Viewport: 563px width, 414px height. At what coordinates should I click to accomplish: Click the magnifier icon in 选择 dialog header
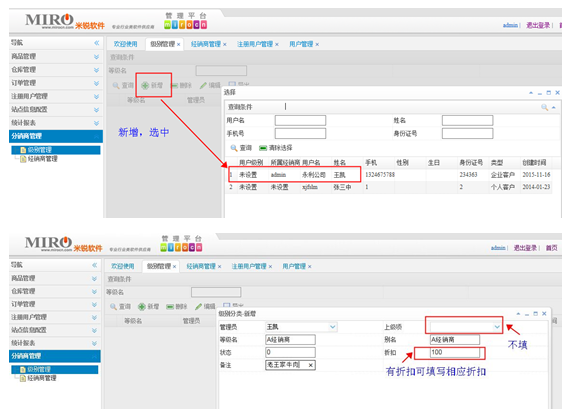pos(544,107)
